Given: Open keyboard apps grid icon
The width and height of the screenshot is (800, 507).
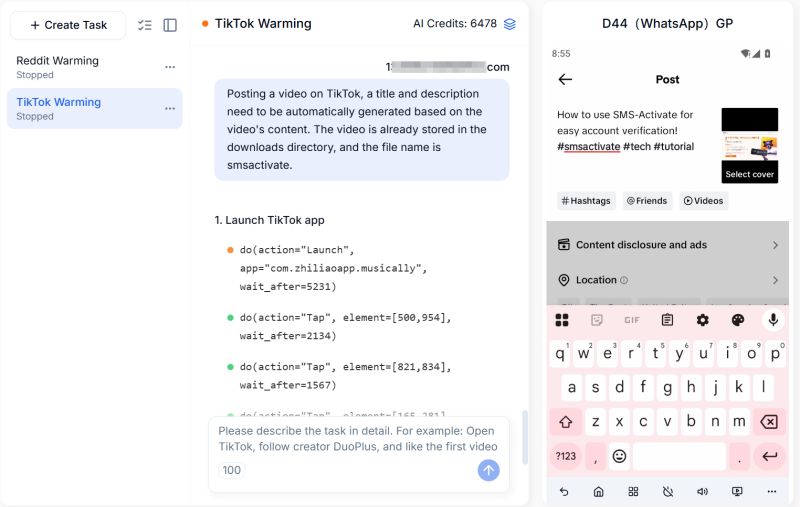Looking at the screenshot, I should point(562,320).
